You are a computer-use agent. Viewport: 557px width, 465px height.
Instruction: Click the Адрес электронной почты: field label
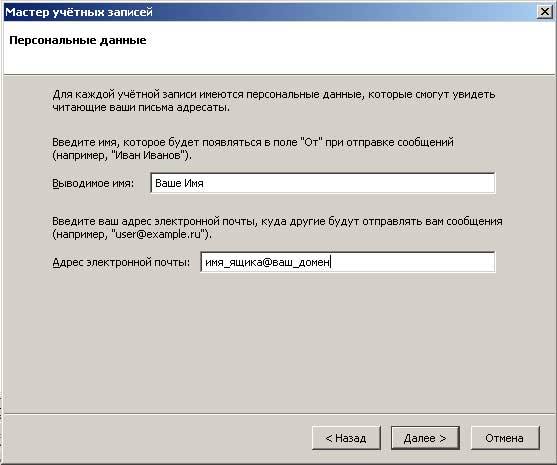click(121, 263)
